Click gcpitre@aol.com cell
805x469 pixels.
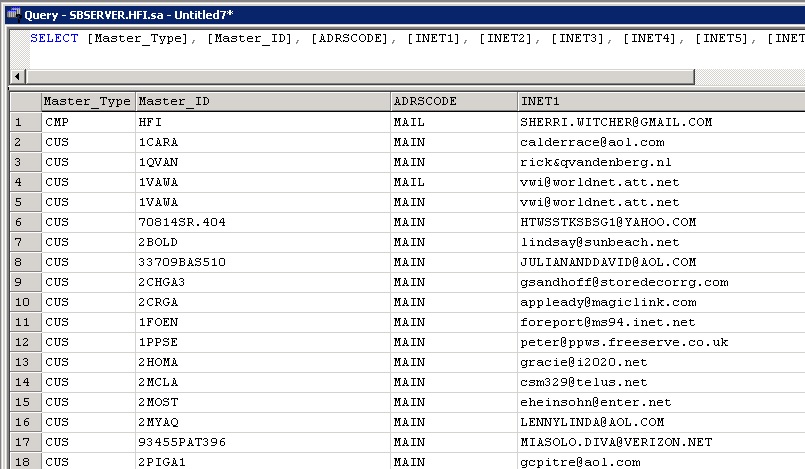[661, 461]
